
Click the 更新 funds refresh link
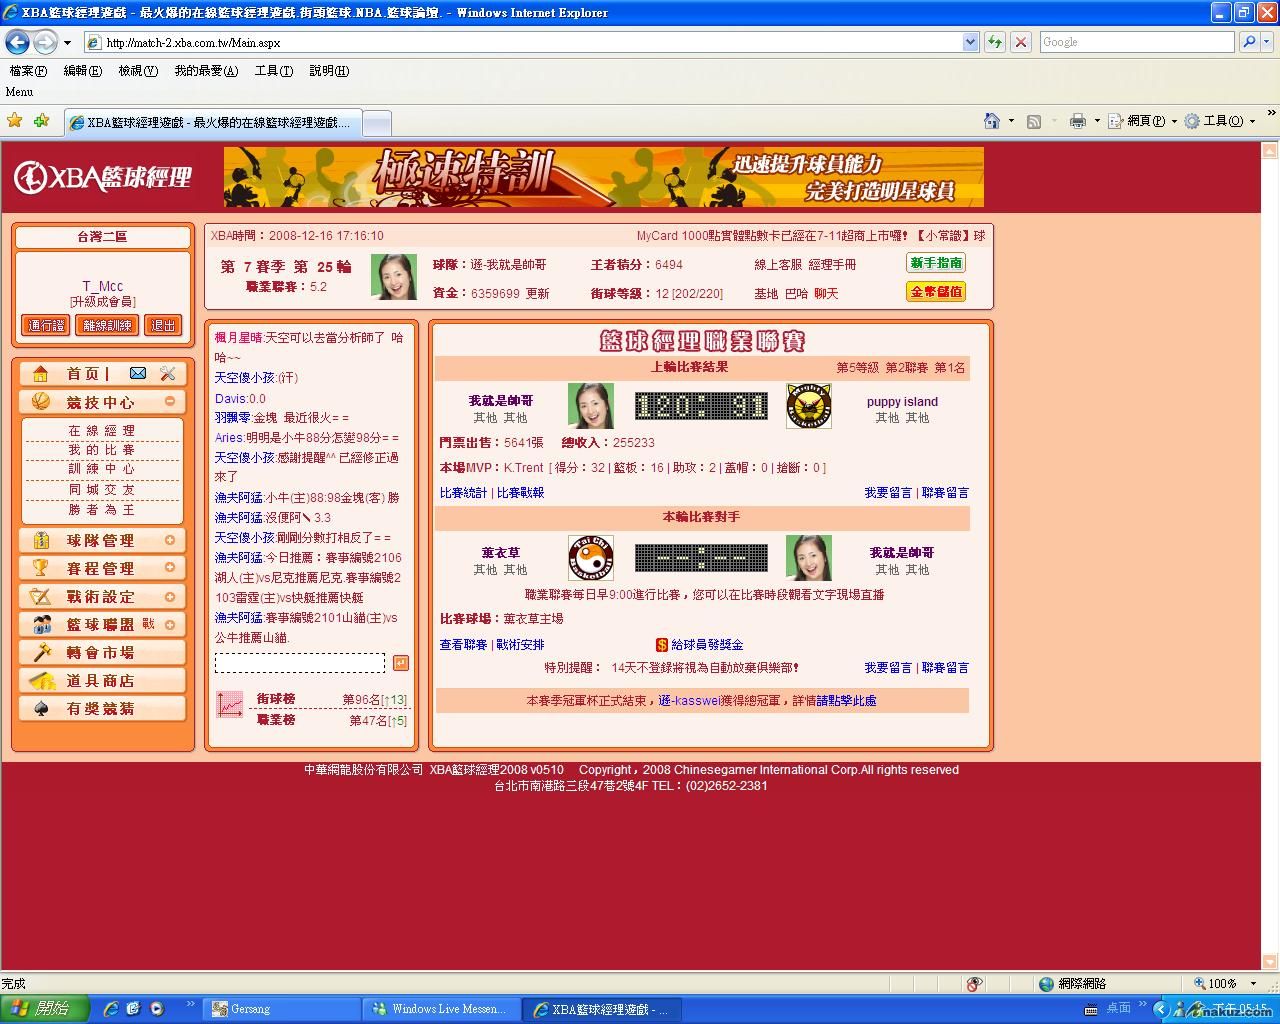[x=538, y=293]
